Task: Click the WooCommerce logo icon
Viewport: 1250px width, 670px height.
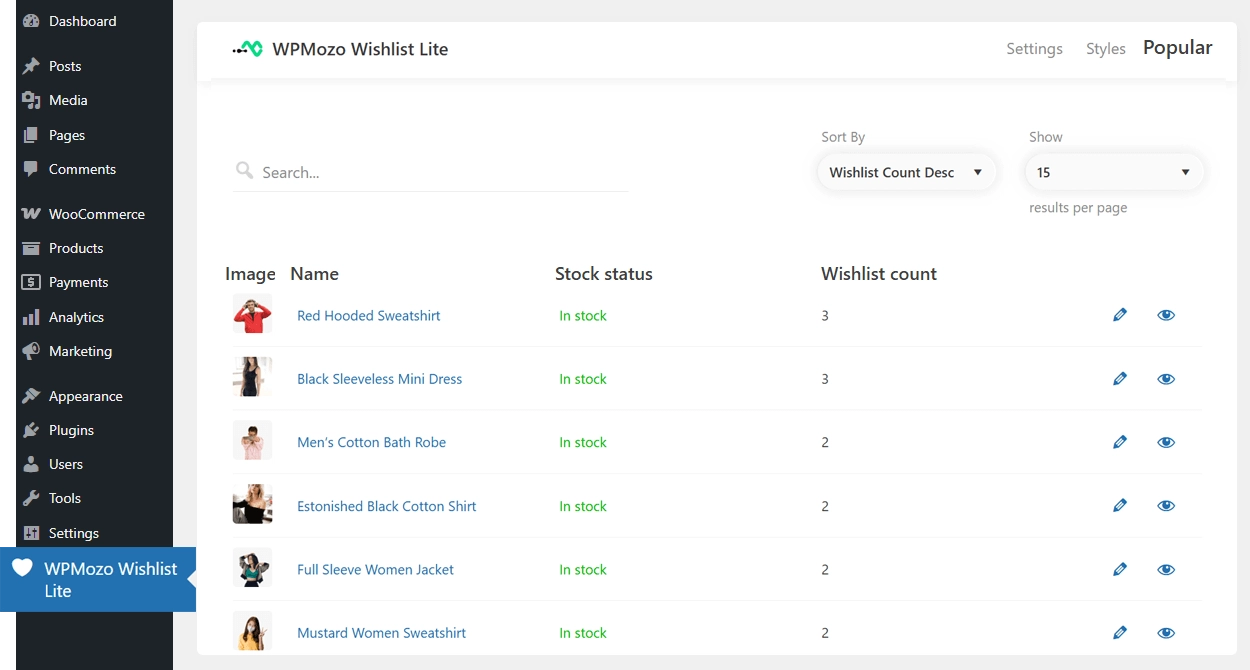Action: tap(31, 214)
